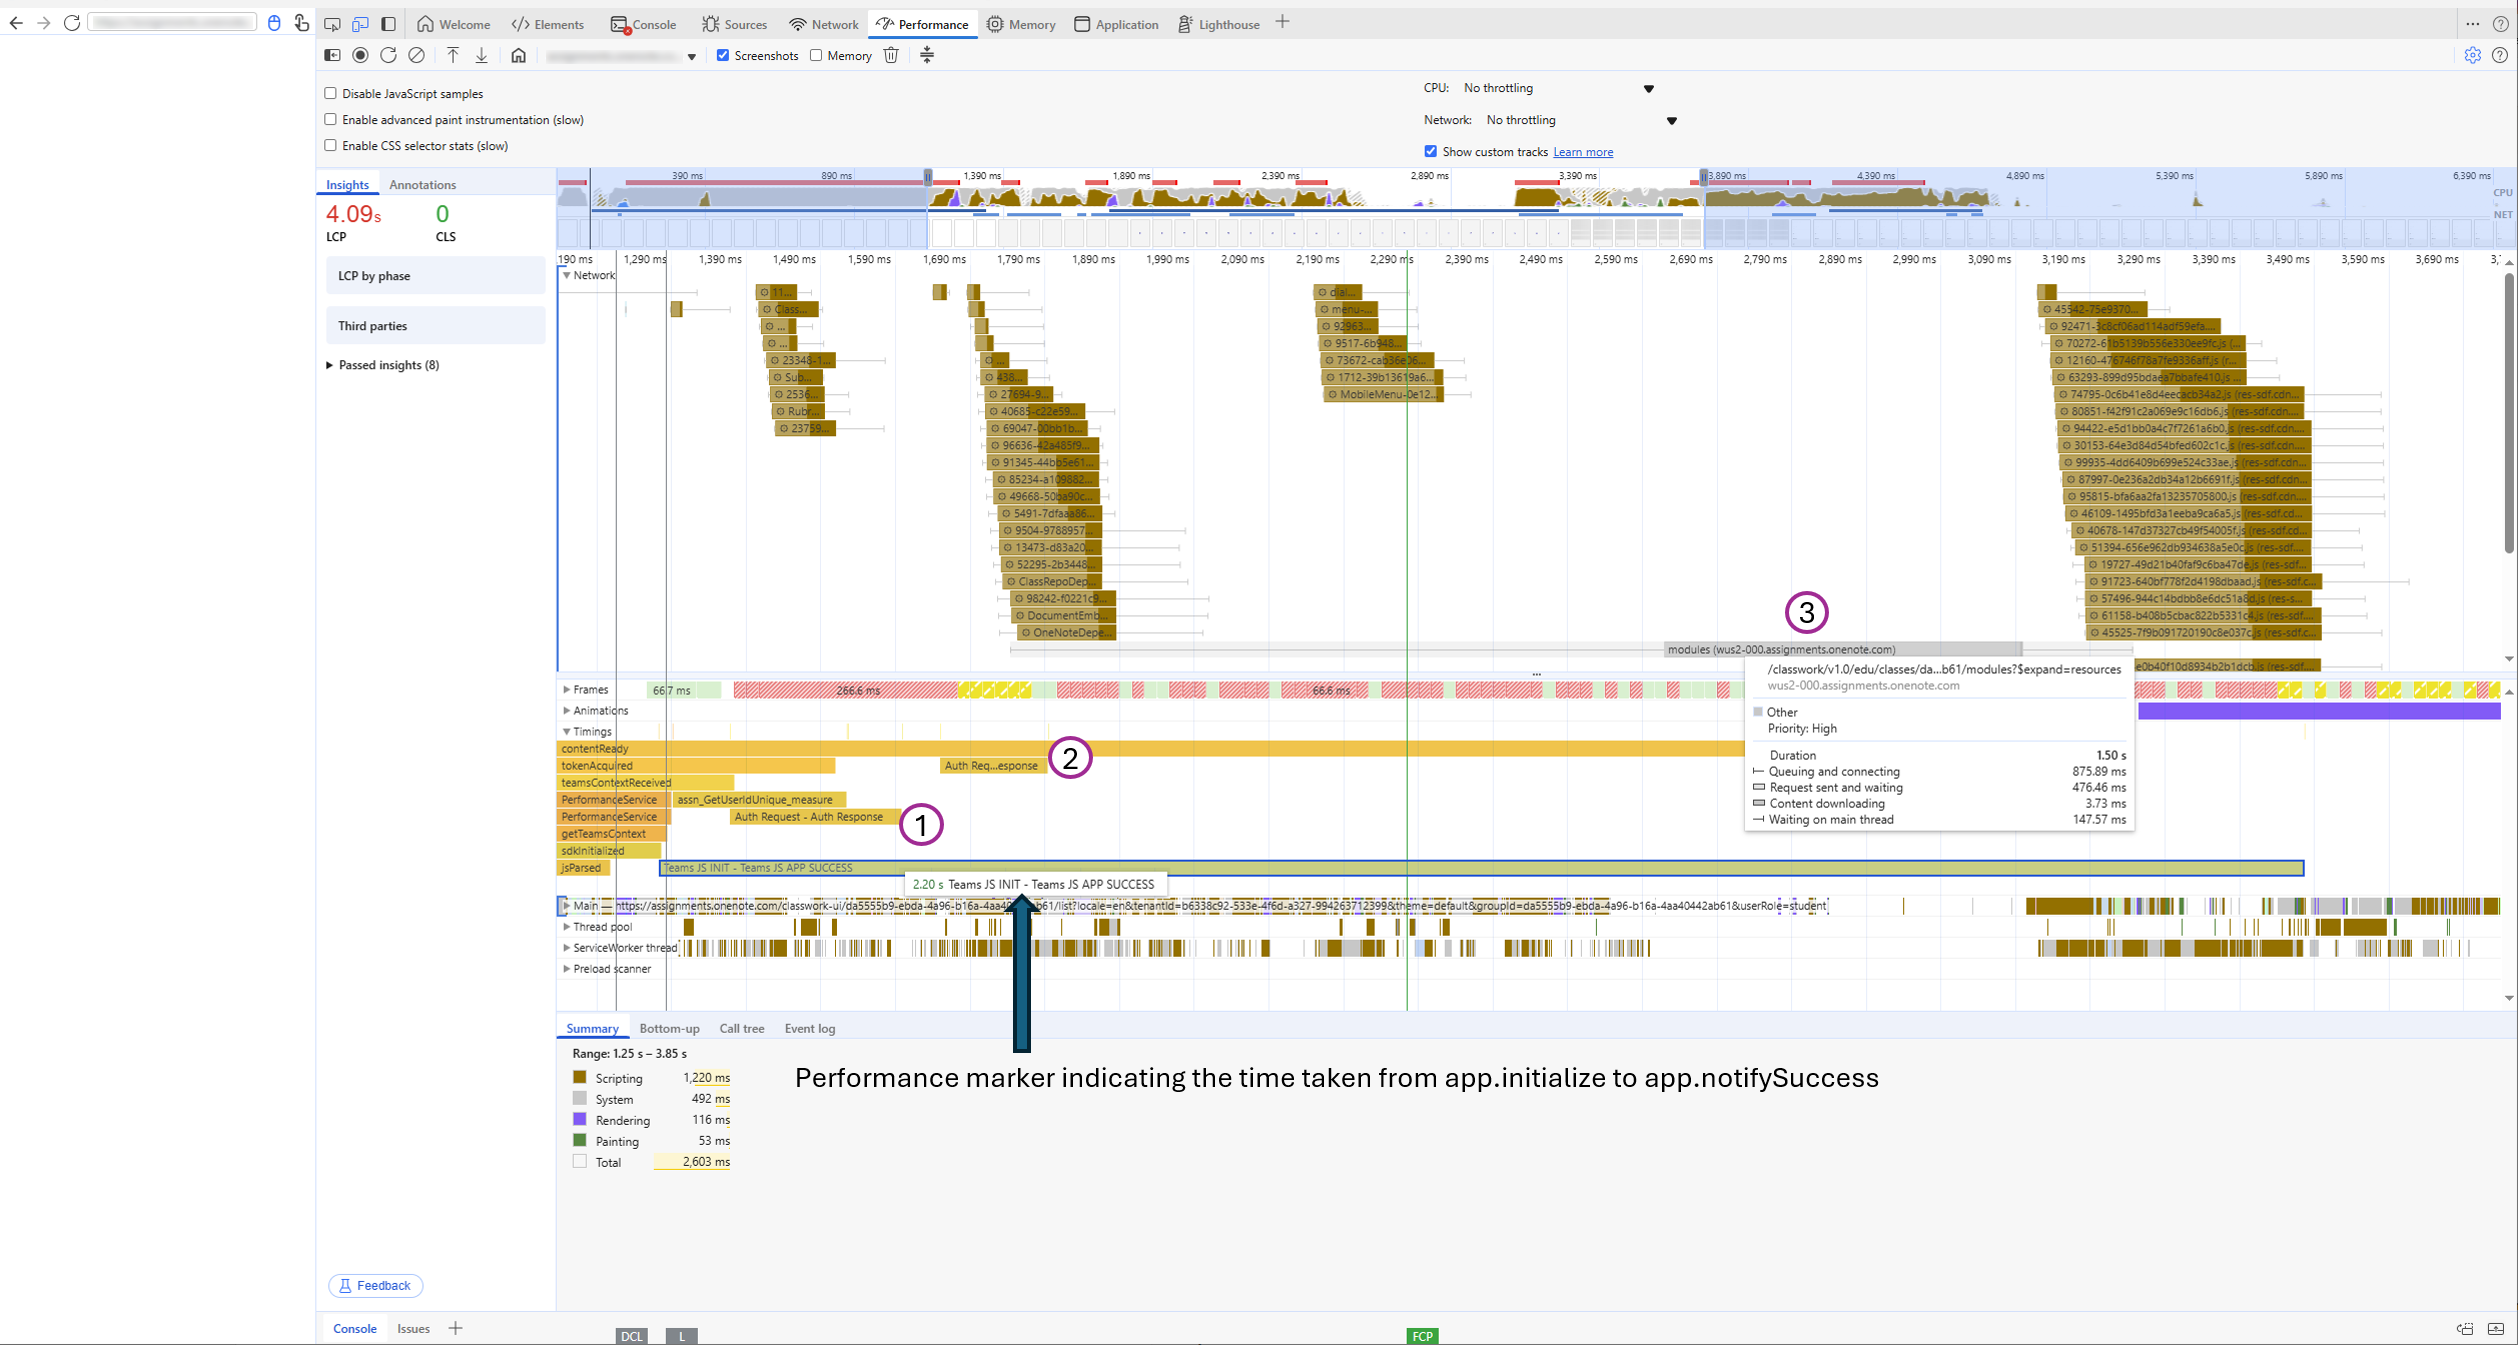
Task: Click the Feedback button
Action: pos(375,1285)
